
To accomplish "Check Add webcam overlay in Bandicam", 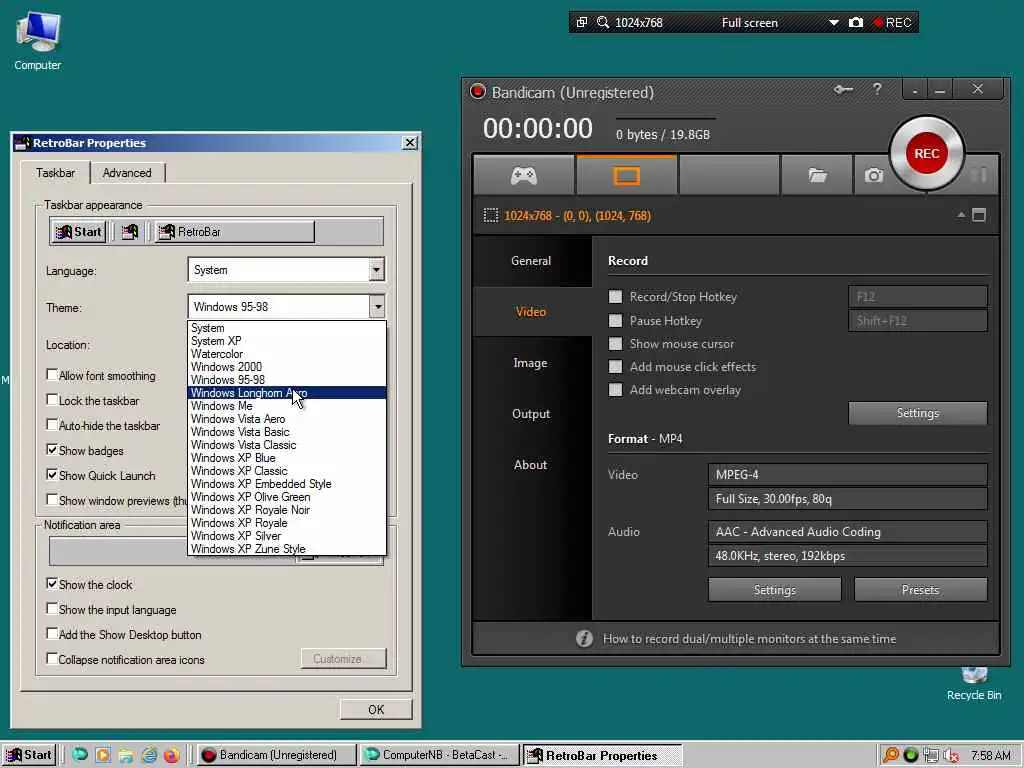I will point(615,390).
